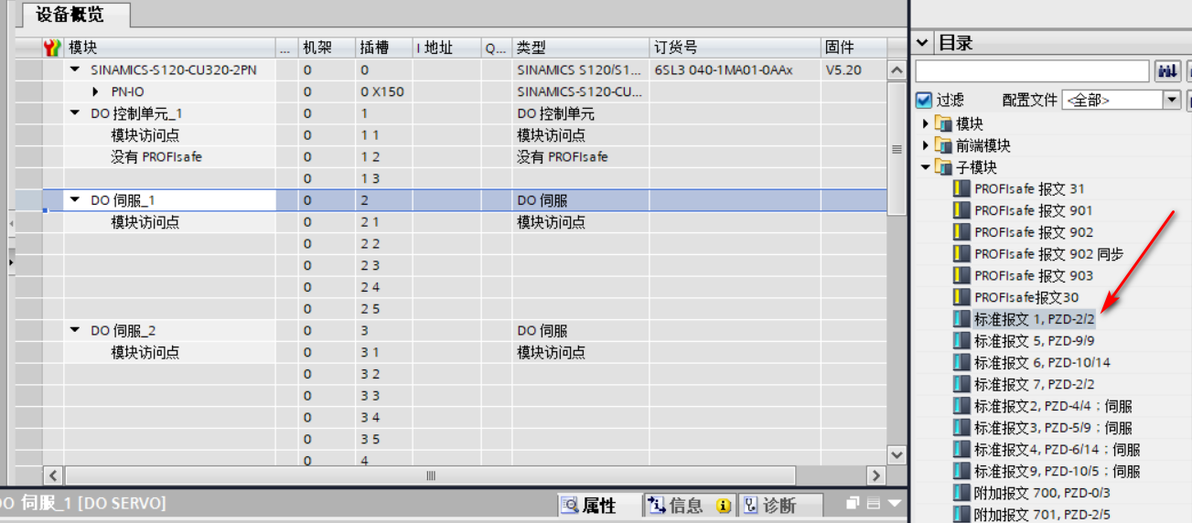Expand the 模块 catalog folder
The height and width of the screenshot is (523, 1192).
925,124
